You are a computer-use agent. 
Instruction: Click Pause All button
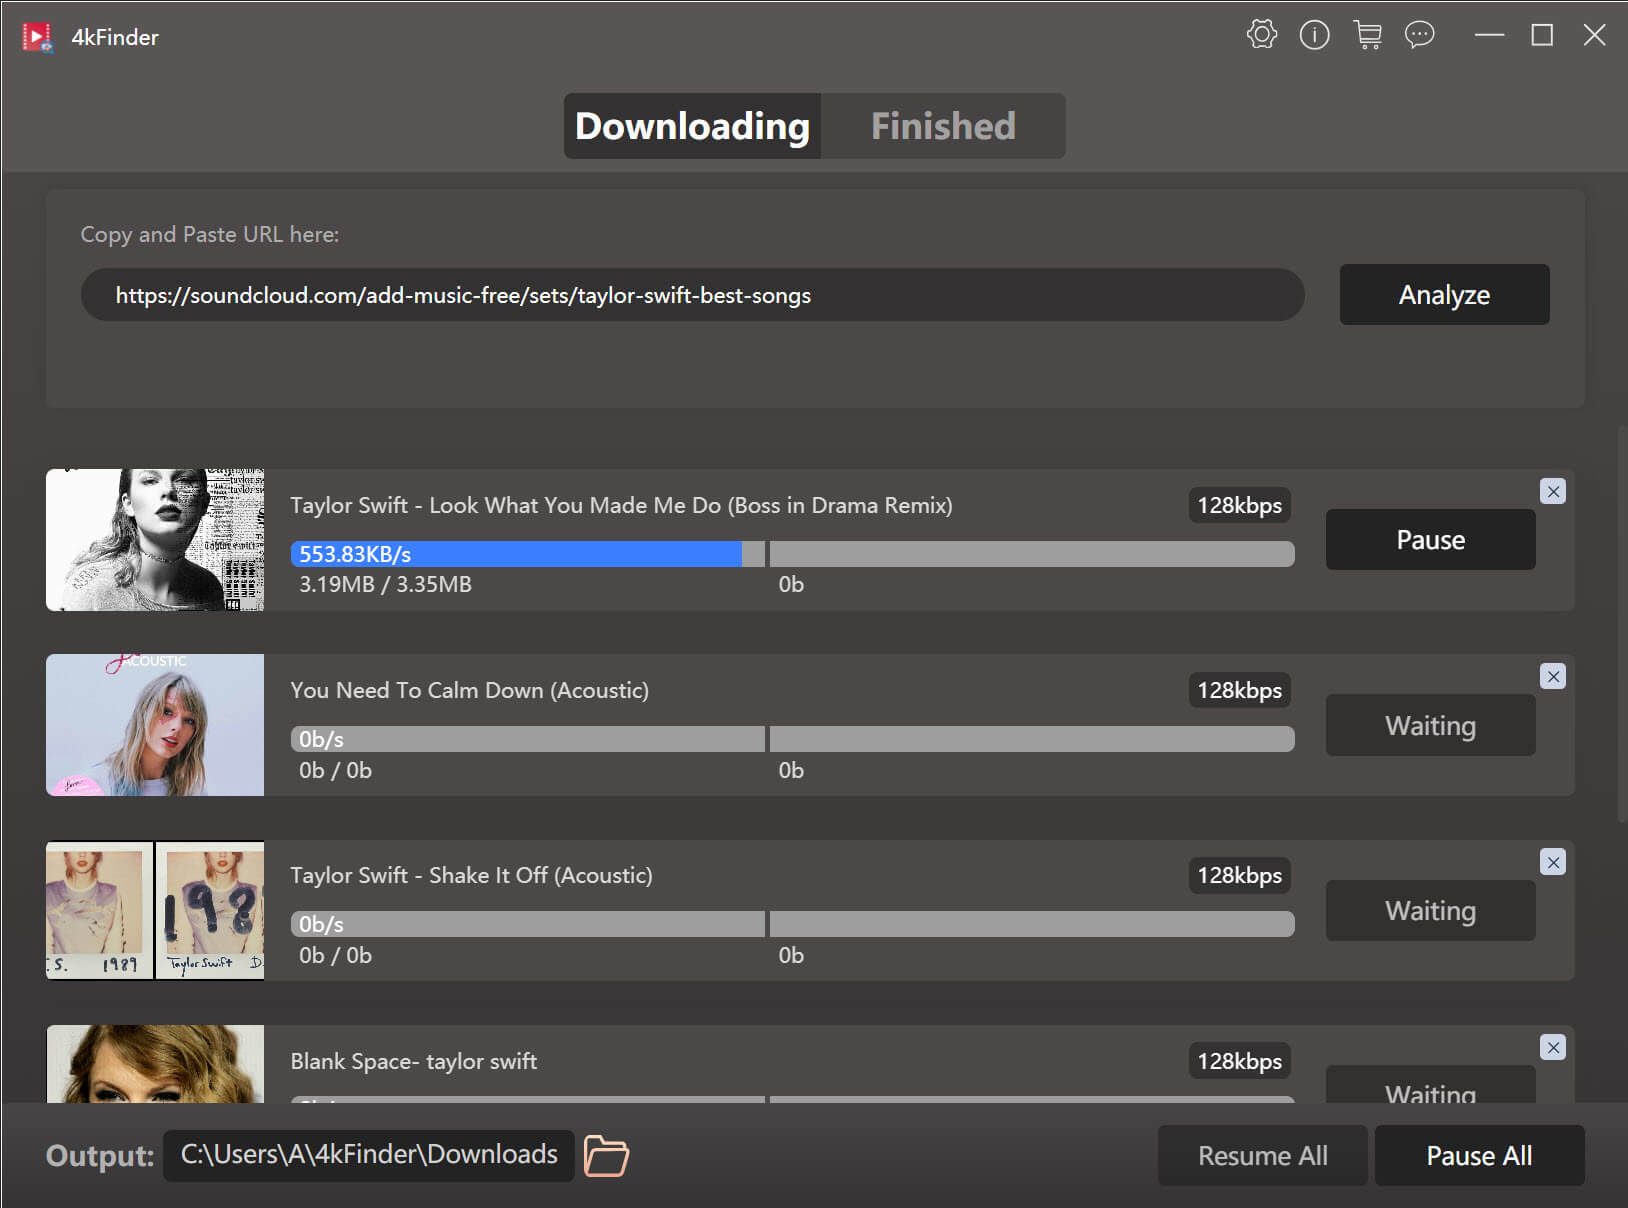click(x=1478, y=1156)
